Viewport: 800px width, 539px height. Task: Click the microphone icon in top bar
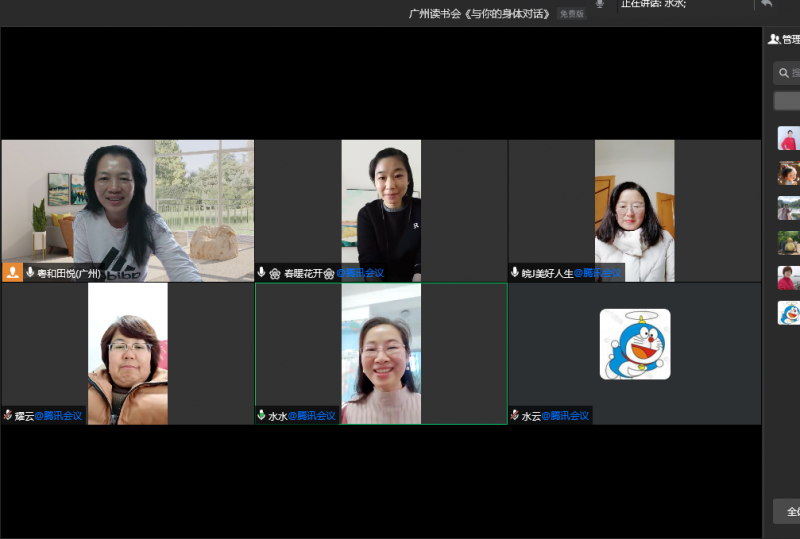click(x=600, y=4)
